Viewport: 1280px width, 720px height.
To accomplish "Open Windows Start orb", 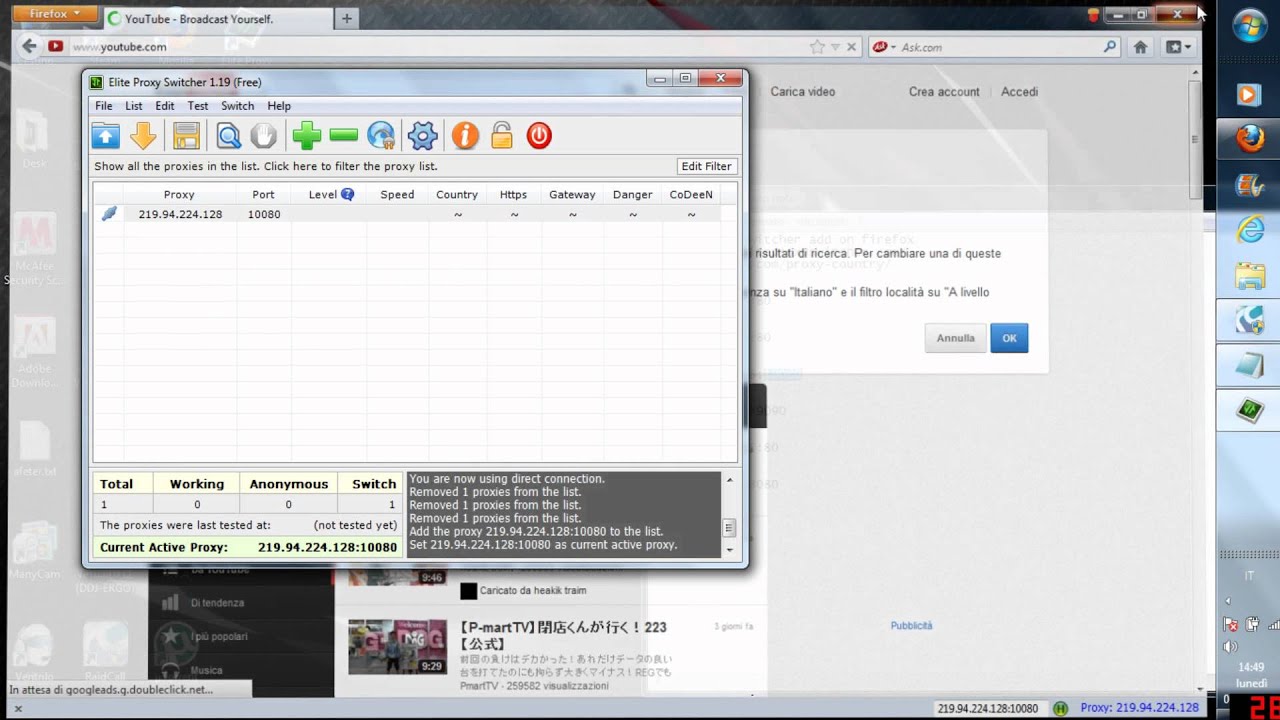I will pyautogui.click(x=1250, y=27).
